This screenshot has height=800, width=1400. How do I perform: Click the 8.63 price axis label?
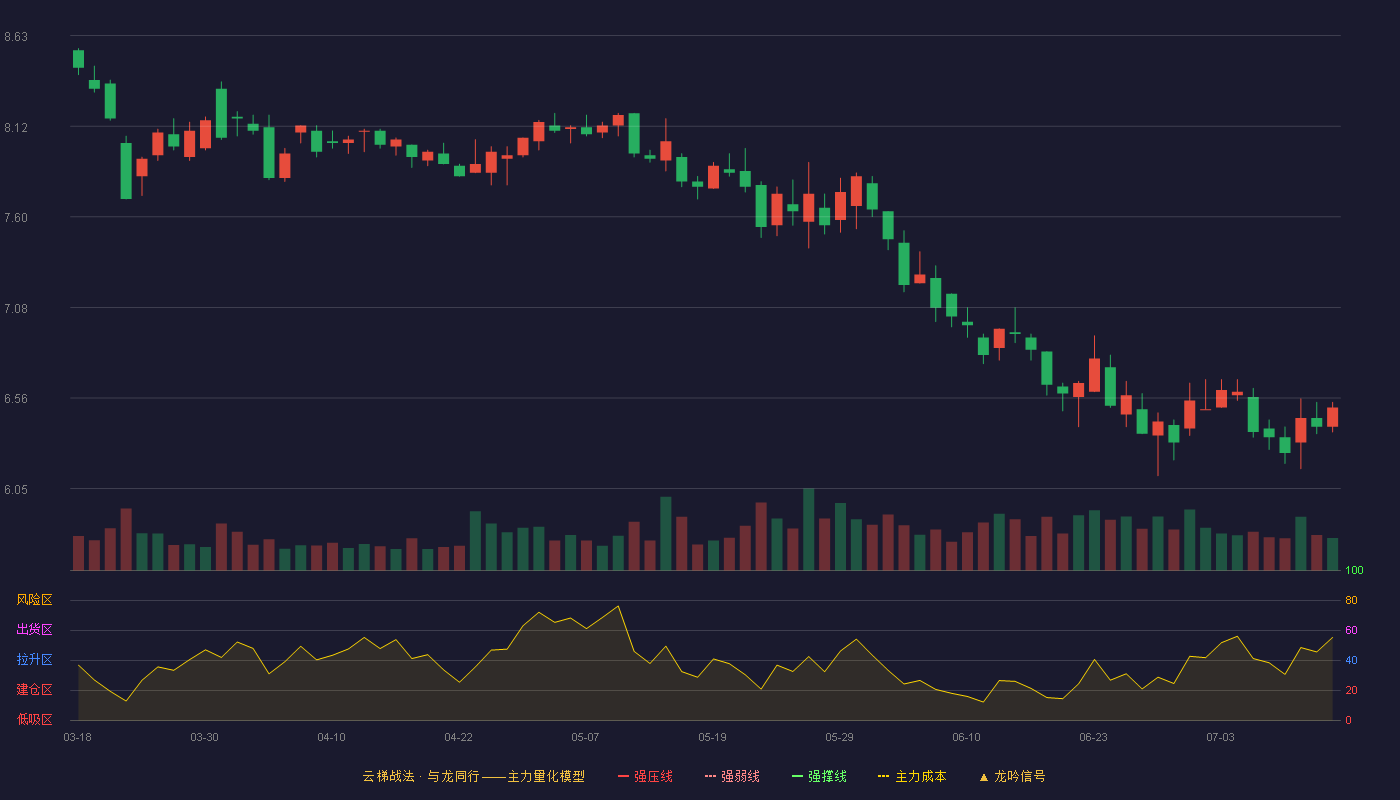[x=16, y=37]
